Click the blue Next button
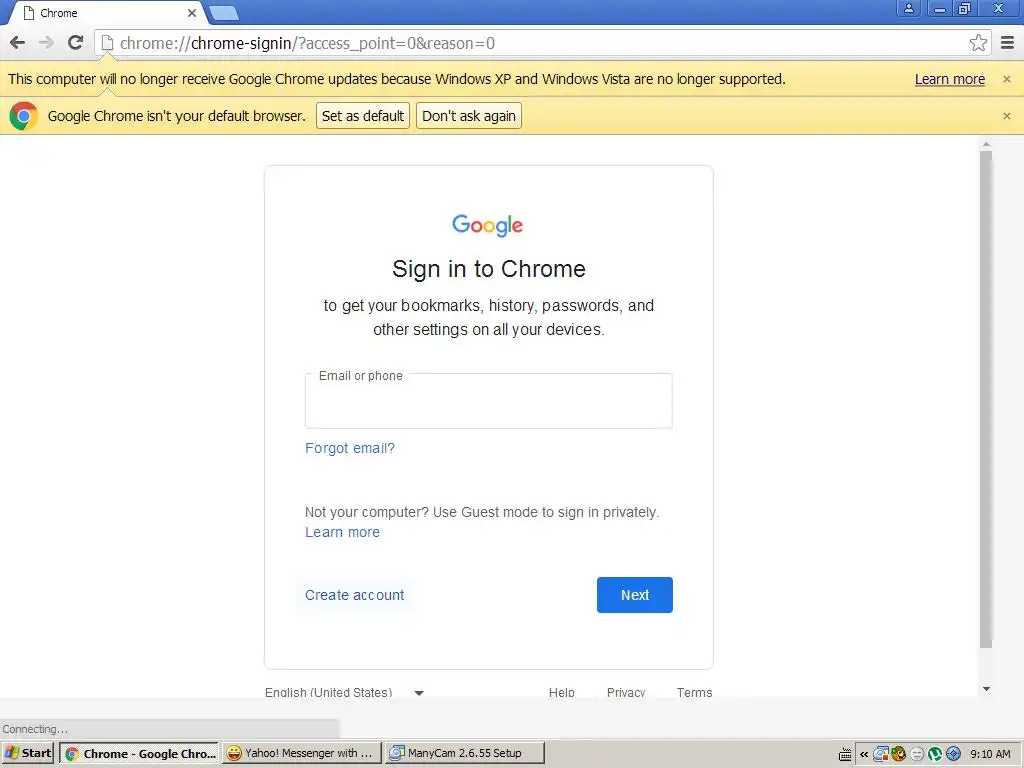Image resolution: width=1024 pixels, height=768 pixels. pyautogui.click(x=635, y=595)
